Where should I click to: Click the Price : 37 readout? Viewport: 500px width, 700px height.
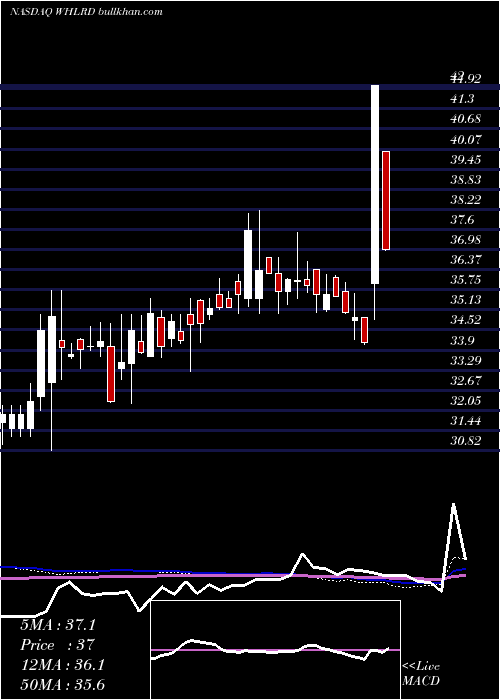point(57,645)
